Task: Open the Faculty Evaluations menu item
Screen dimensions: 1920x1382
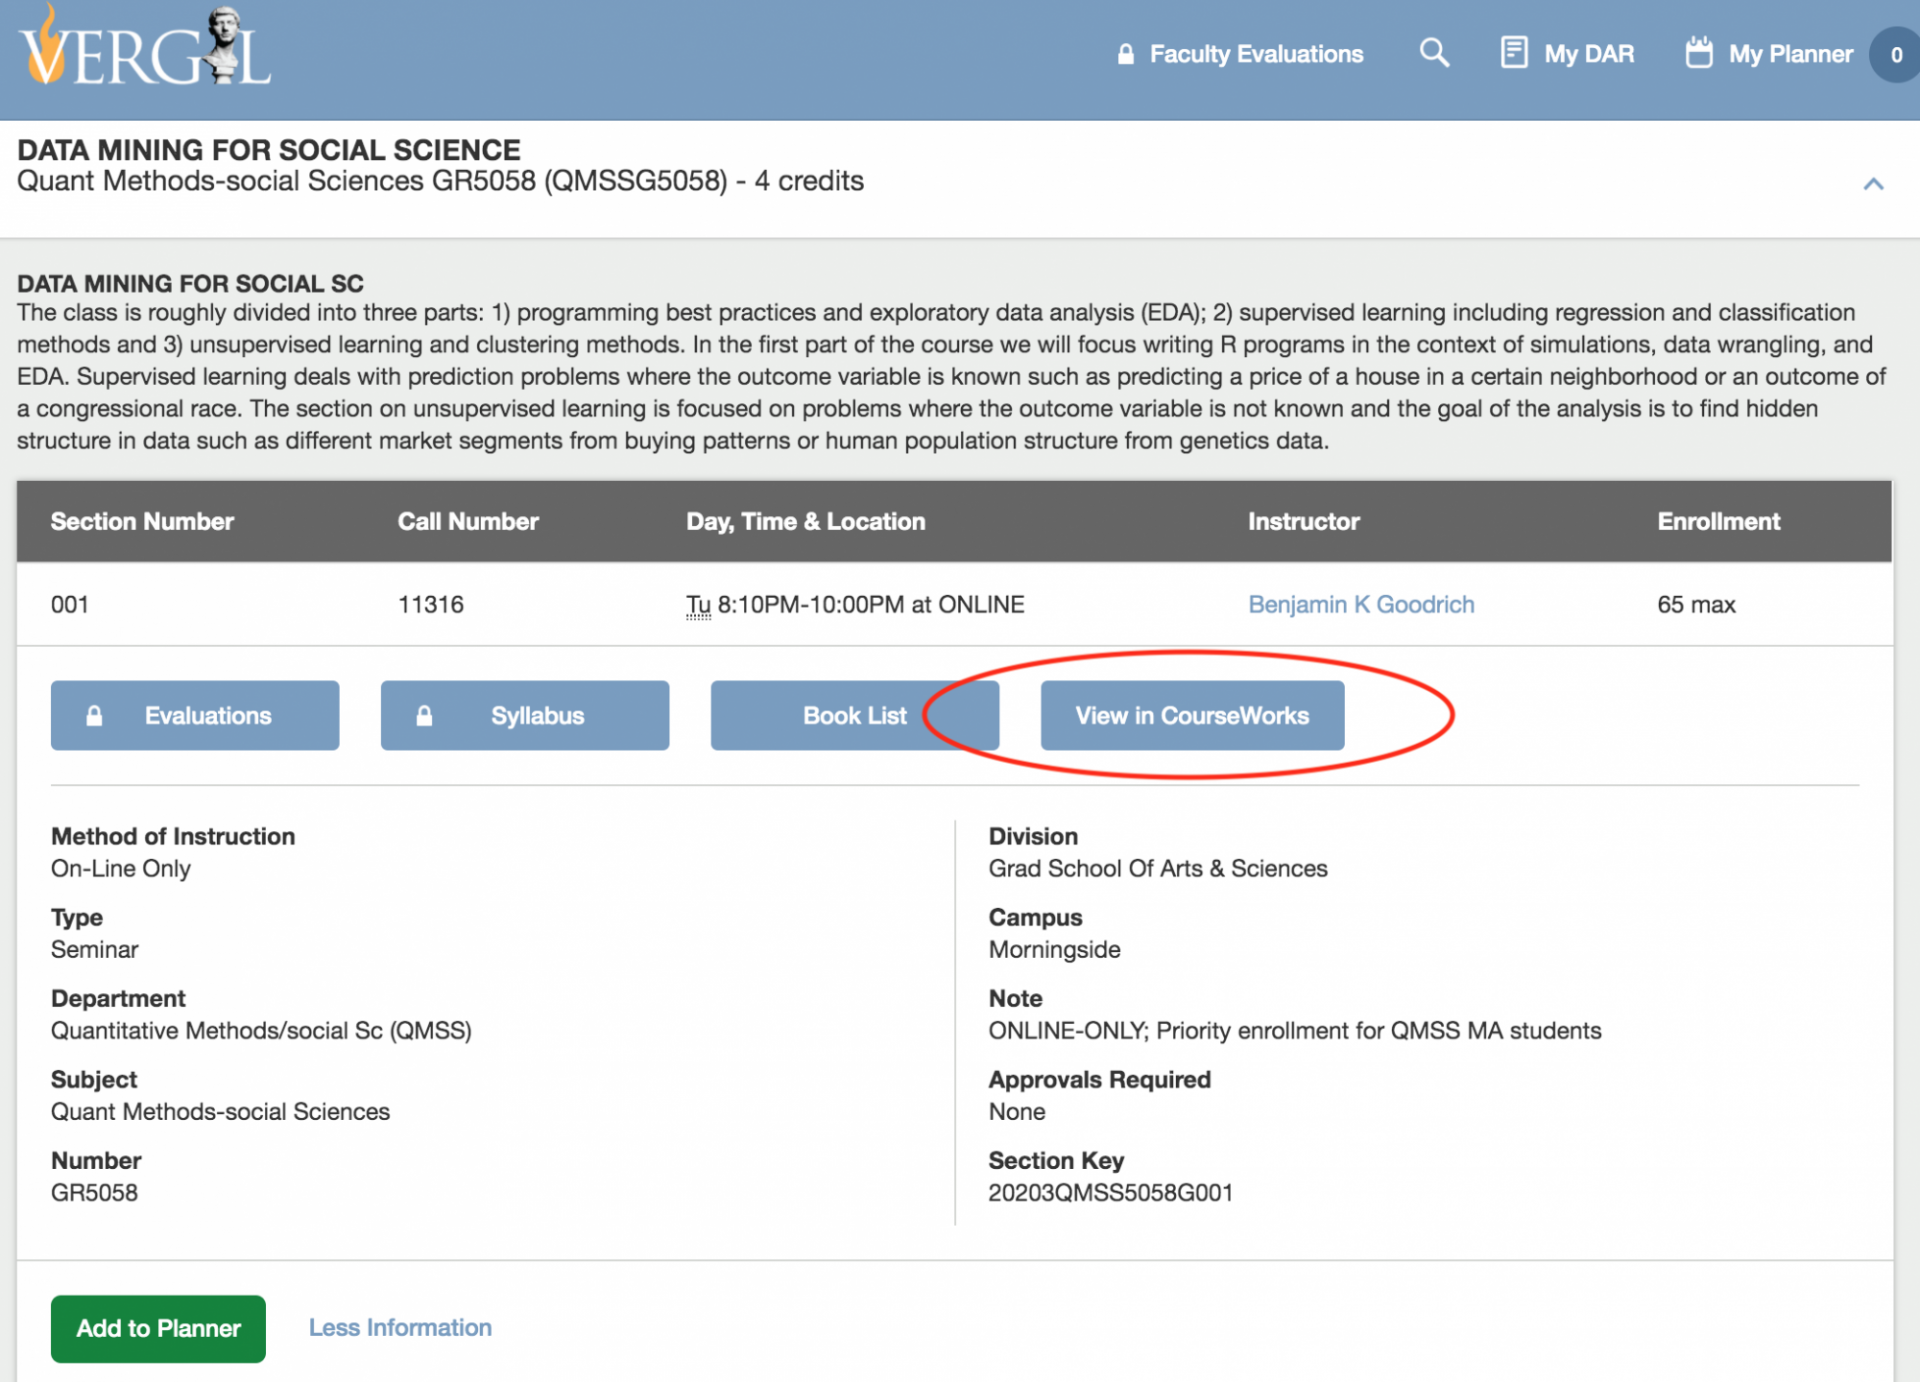Action: 1256,54
